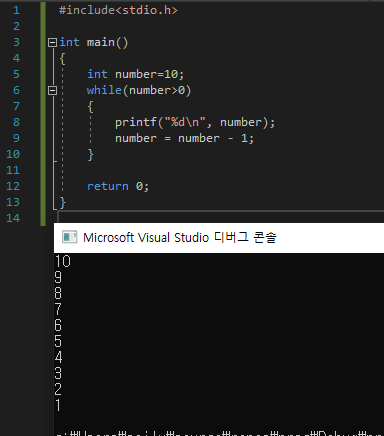Click the 'number = number - 1;' line
This screenshot has width=384, height=436.
click(184, 138)
